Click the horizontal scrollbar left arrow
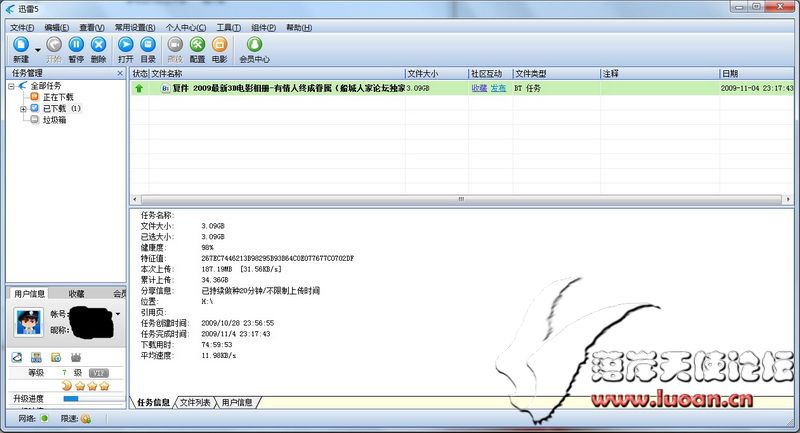The width and height of the screenshot is (800, 433). (x=135, y=199)
